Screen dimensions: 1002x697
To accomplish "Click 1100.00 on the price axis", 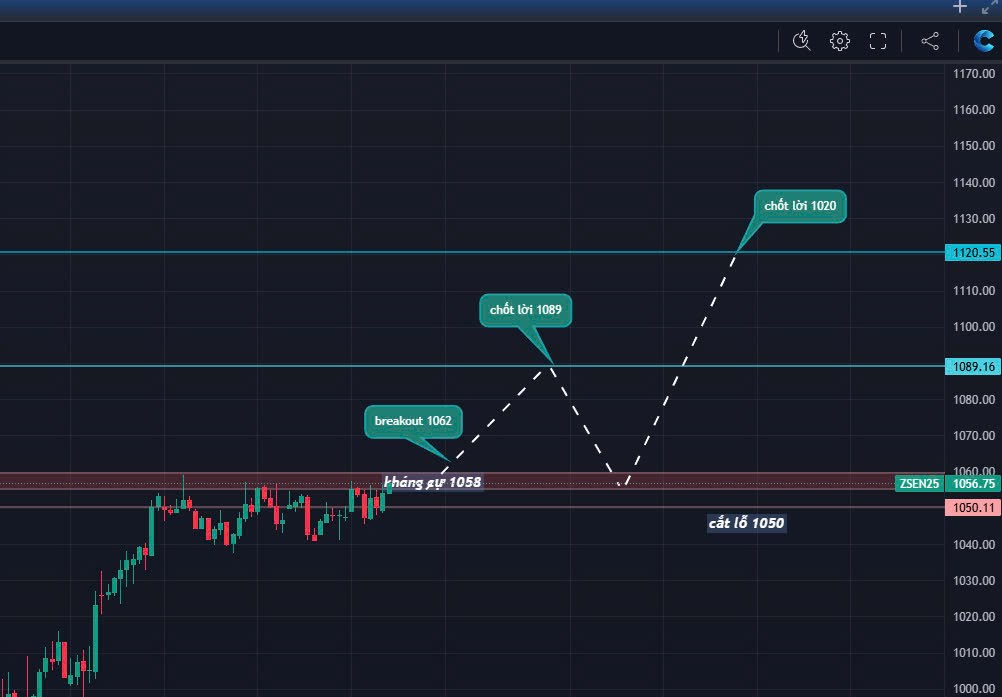I will coord(974,327).
